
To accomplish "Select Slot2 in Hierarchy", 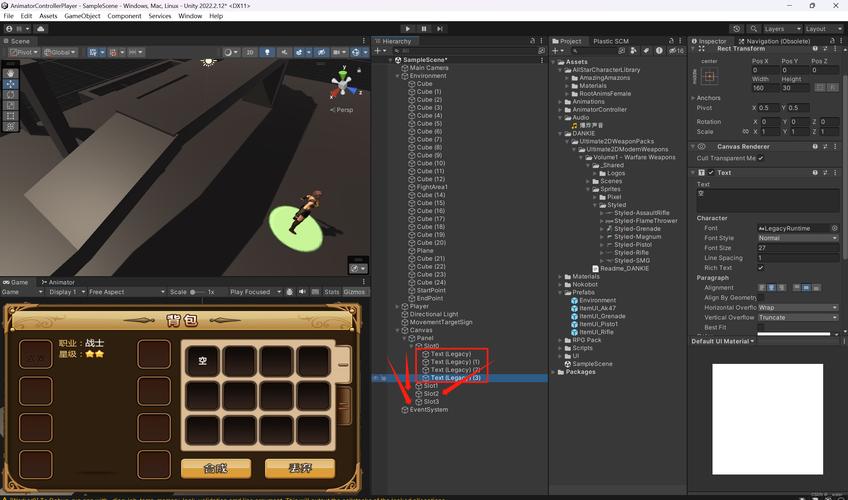I will point(431,394).
